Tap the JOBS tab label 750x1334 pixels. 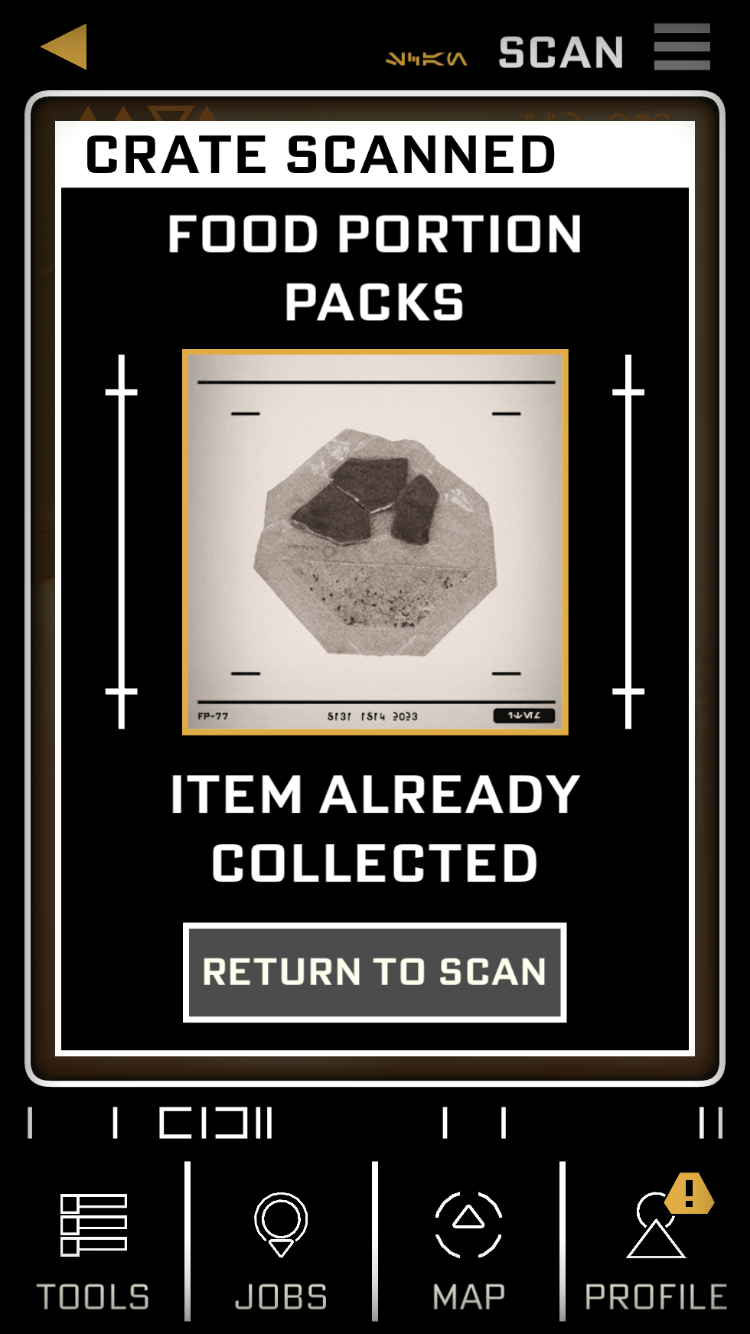coord(281,1297)
